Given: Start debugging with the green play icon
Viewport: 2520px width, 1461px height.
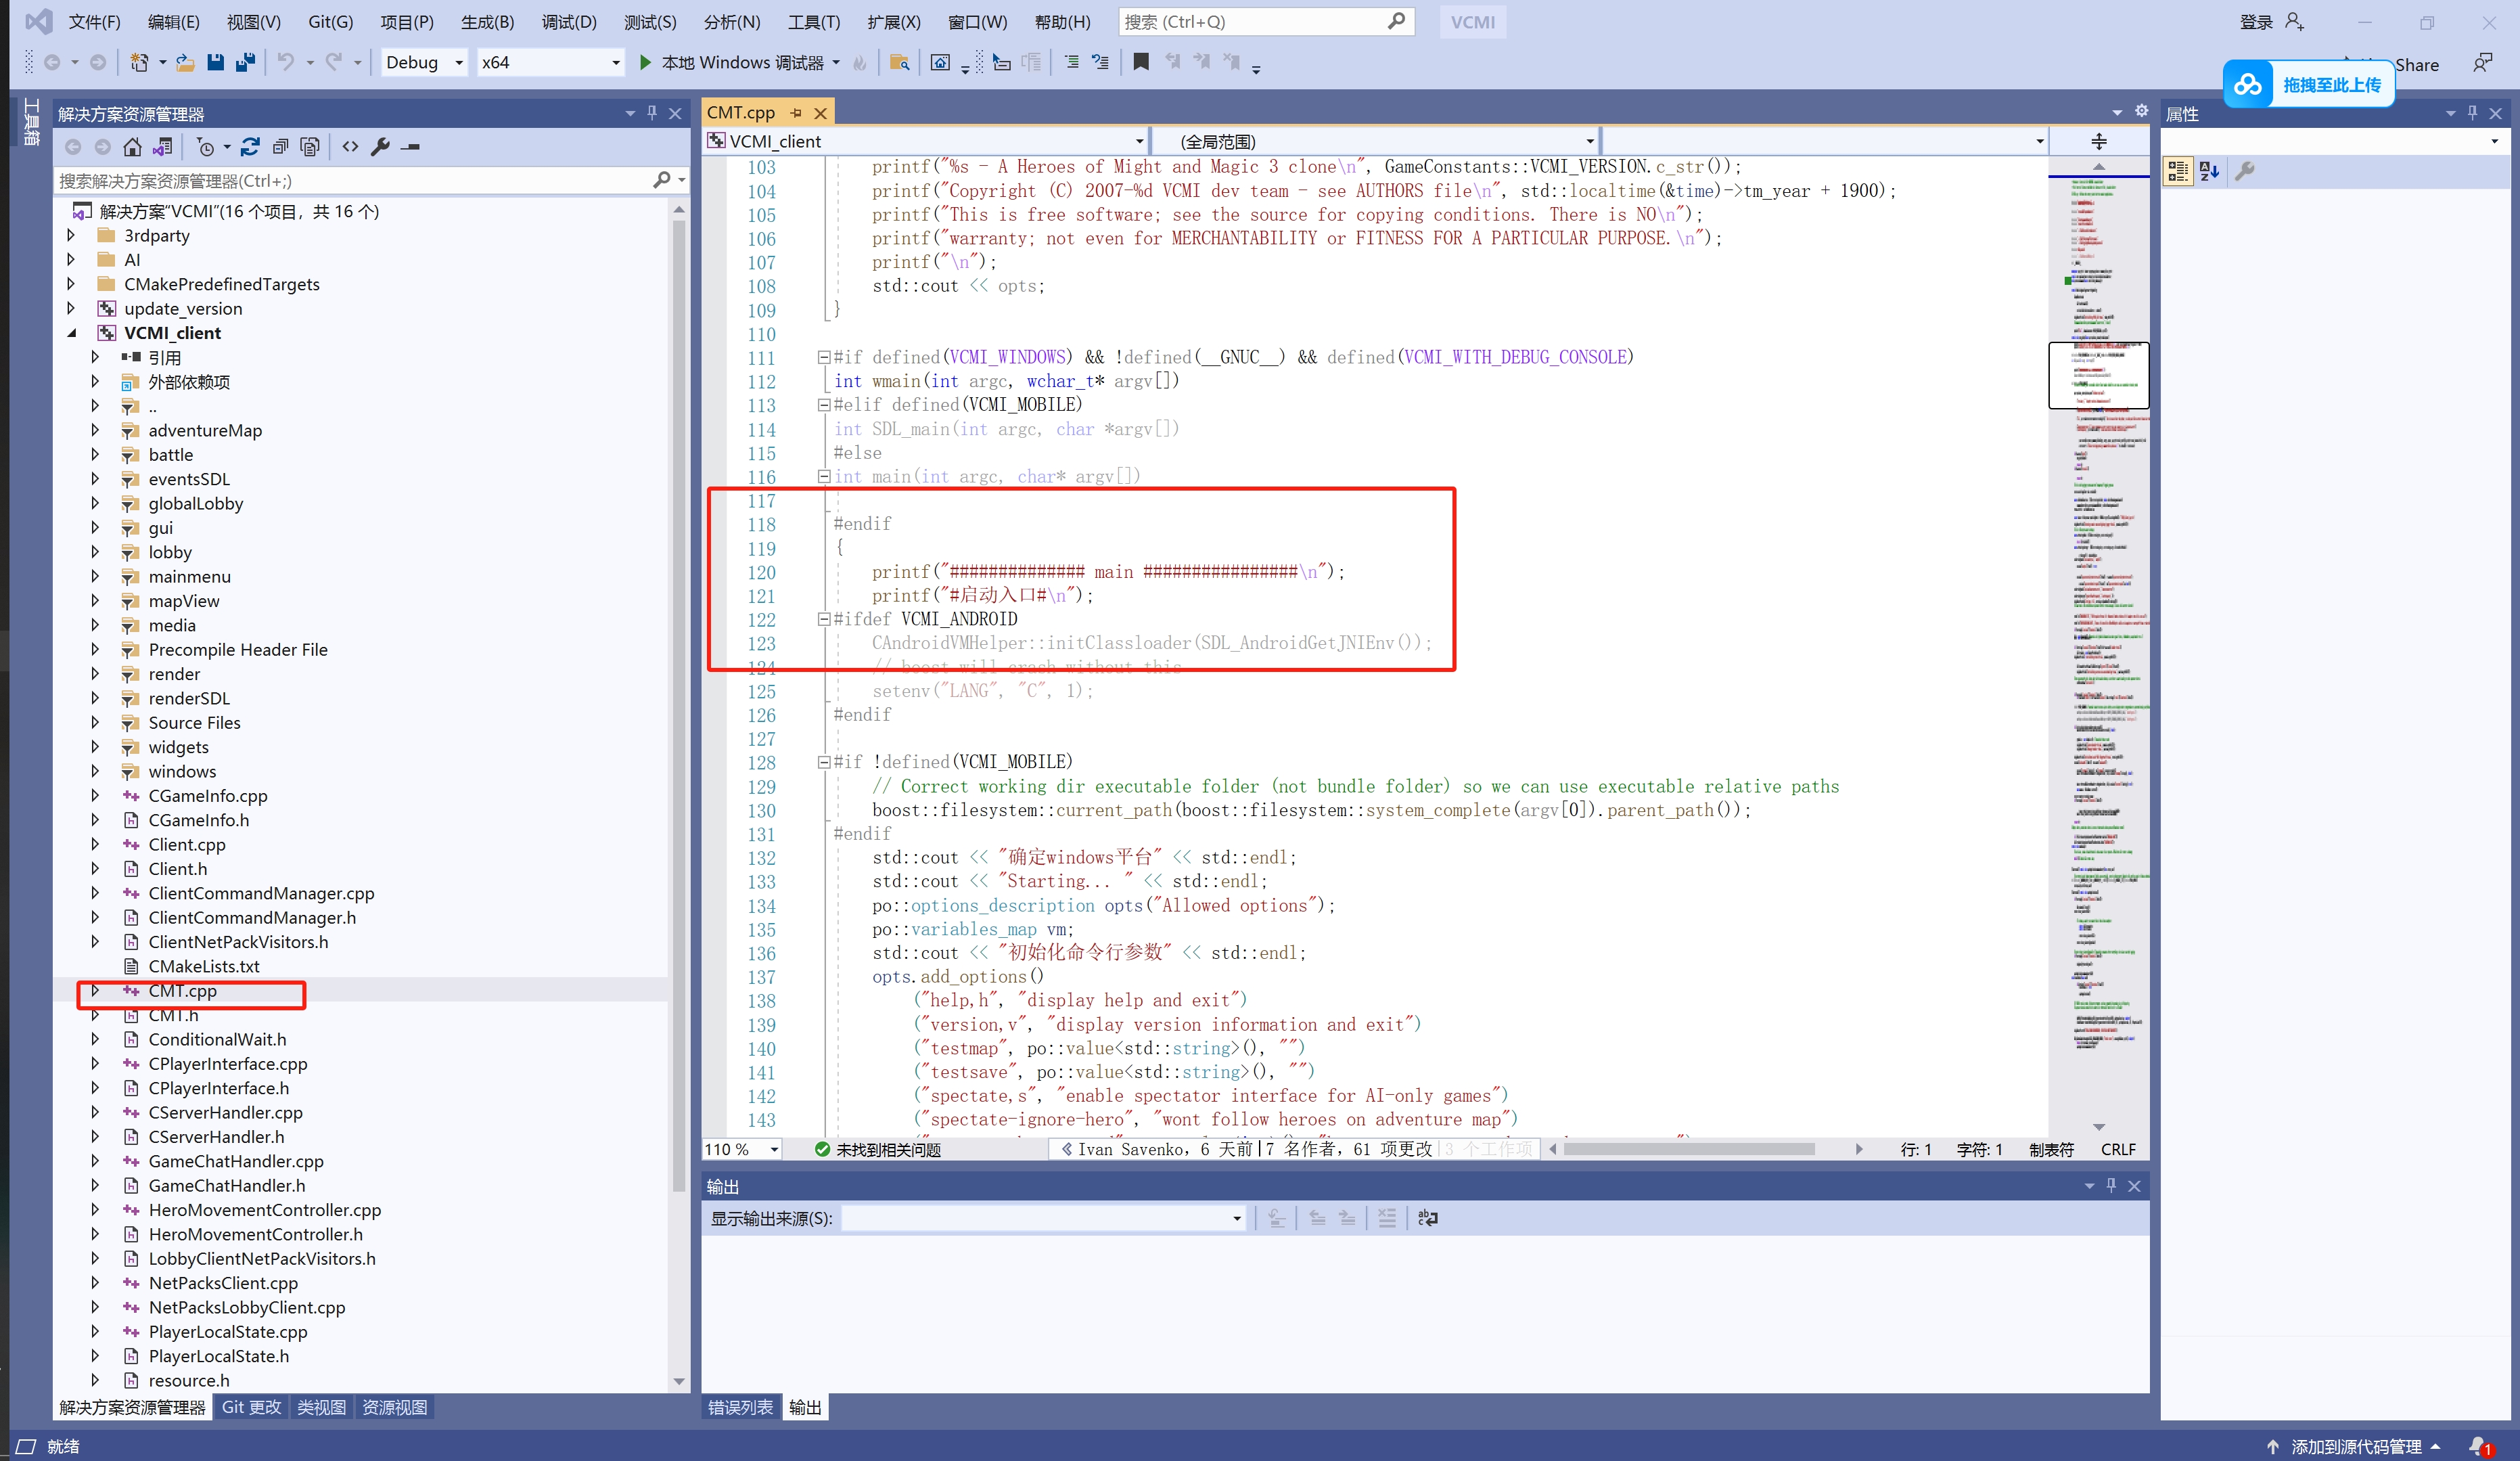Looking at the screenshot, I should click(646, 63).
